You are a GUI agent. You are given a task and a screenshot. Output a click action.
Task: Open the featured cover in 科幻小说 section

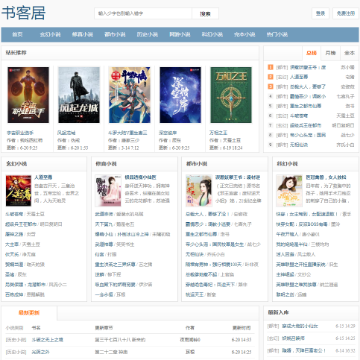click(289, 191)
